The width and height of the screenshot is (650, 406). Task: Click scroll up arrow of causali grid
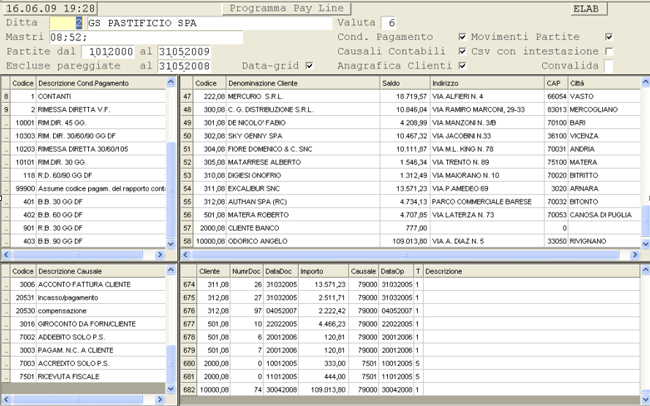click(x=171, y=270)
